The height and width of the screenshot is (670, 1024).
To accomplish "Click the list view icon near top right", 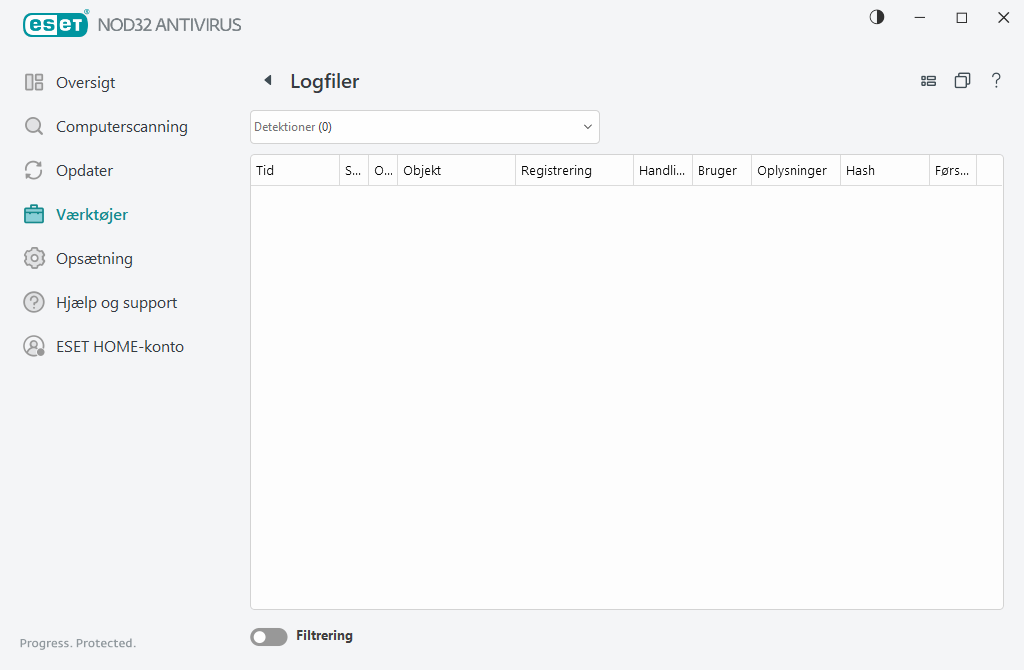I will pyautogui.click(x=928, y=81).
